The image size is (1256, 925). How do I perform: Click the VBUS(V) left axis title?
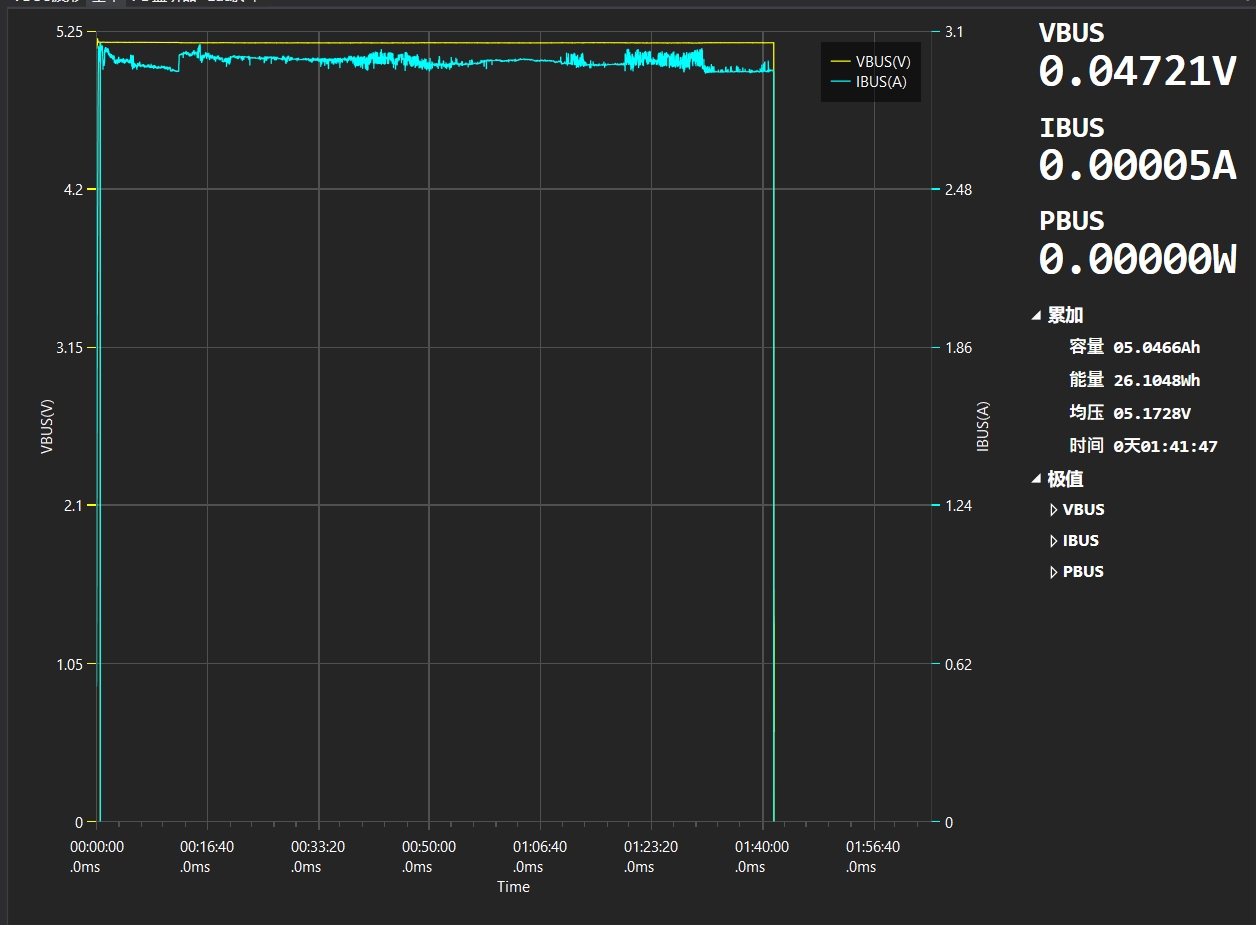(46, 426)
